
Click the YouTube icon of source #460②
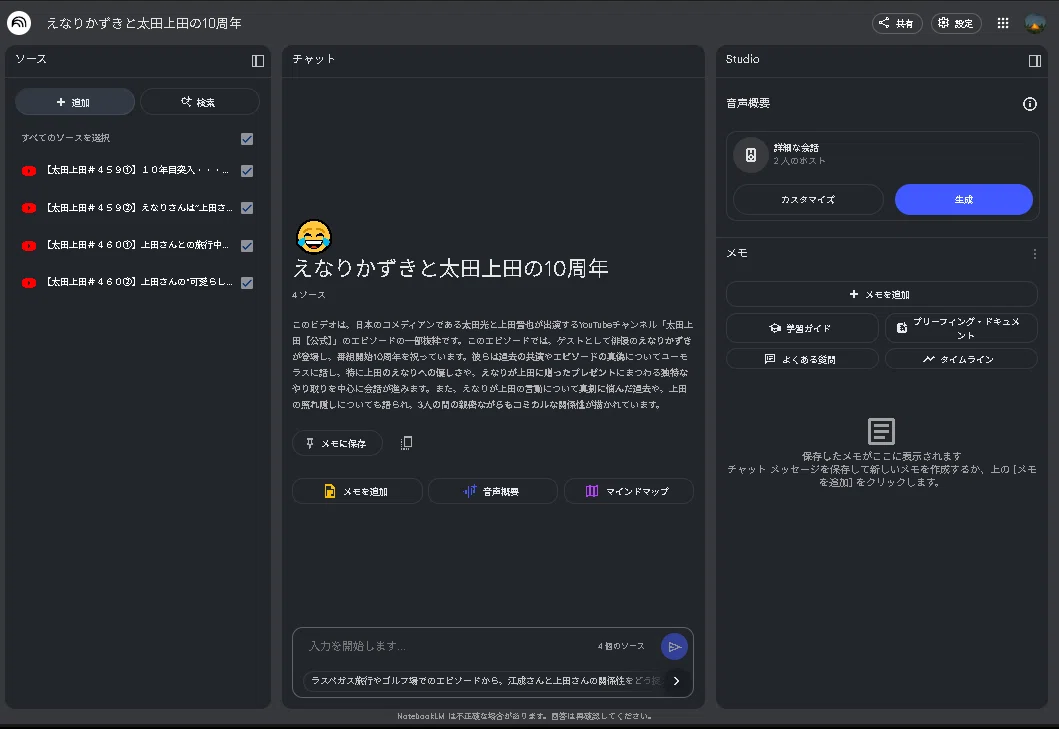click(x=28, y=282)
